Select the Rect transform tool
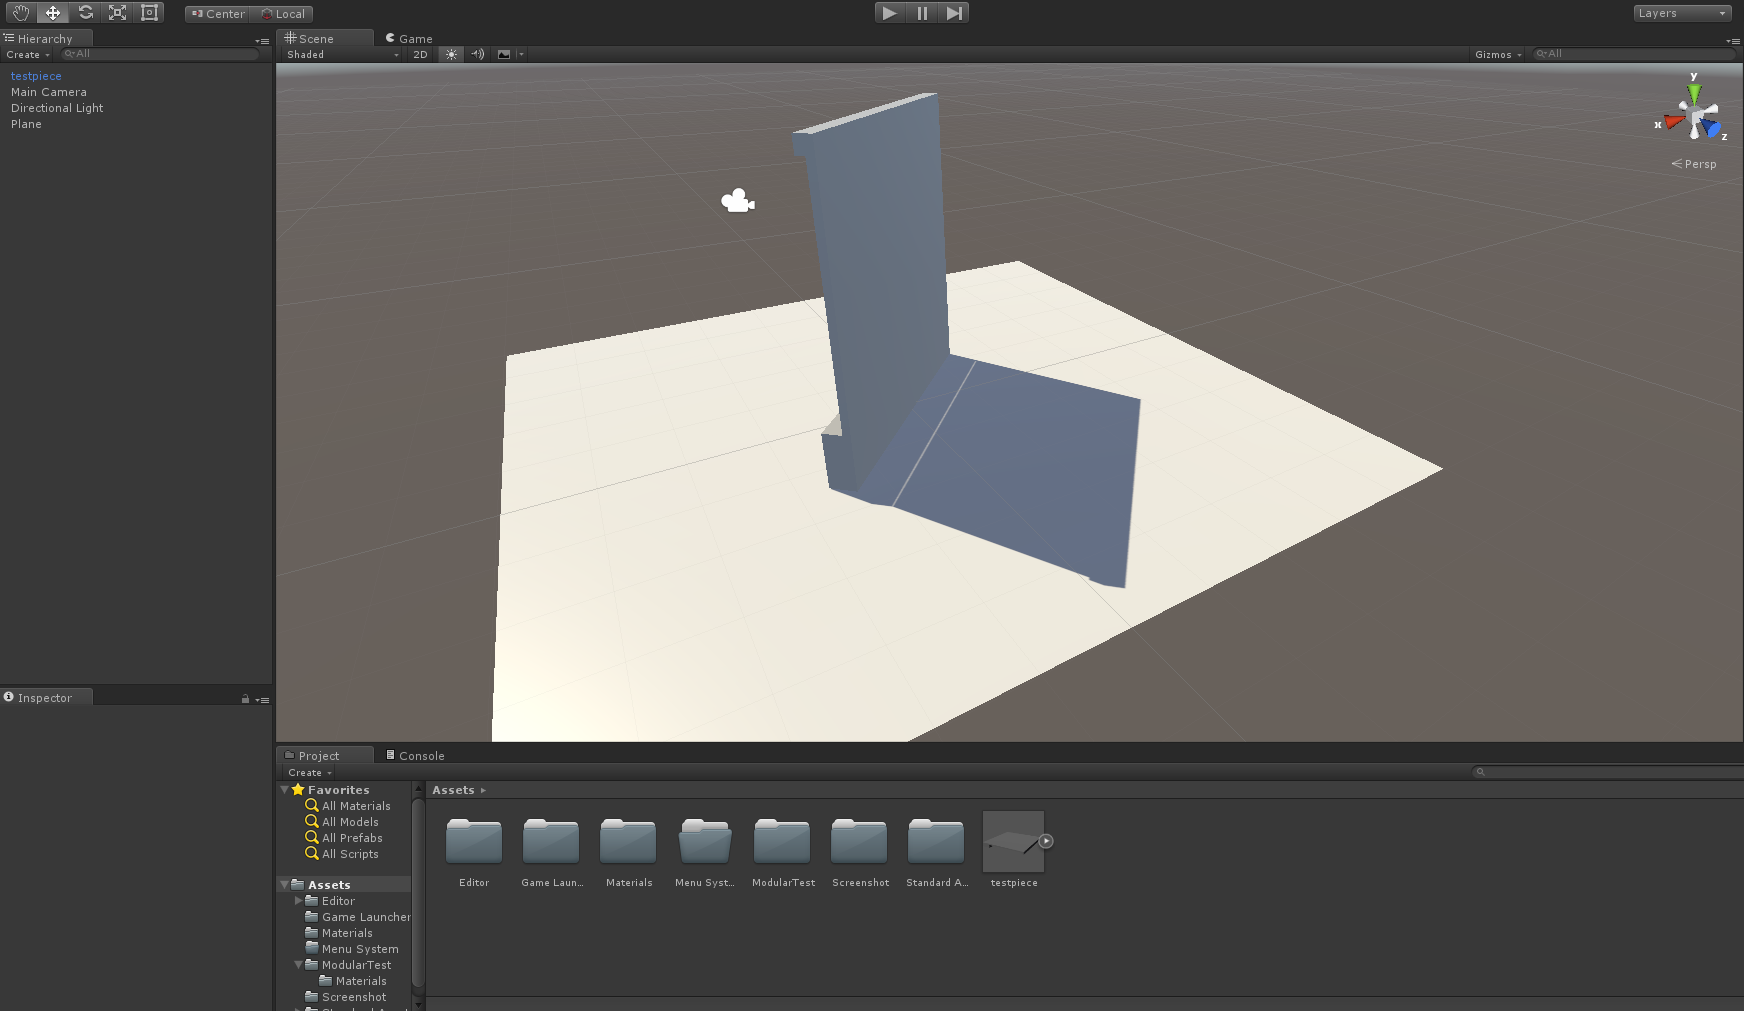The image size is (1744, 1011). click(x=149, y=13)
